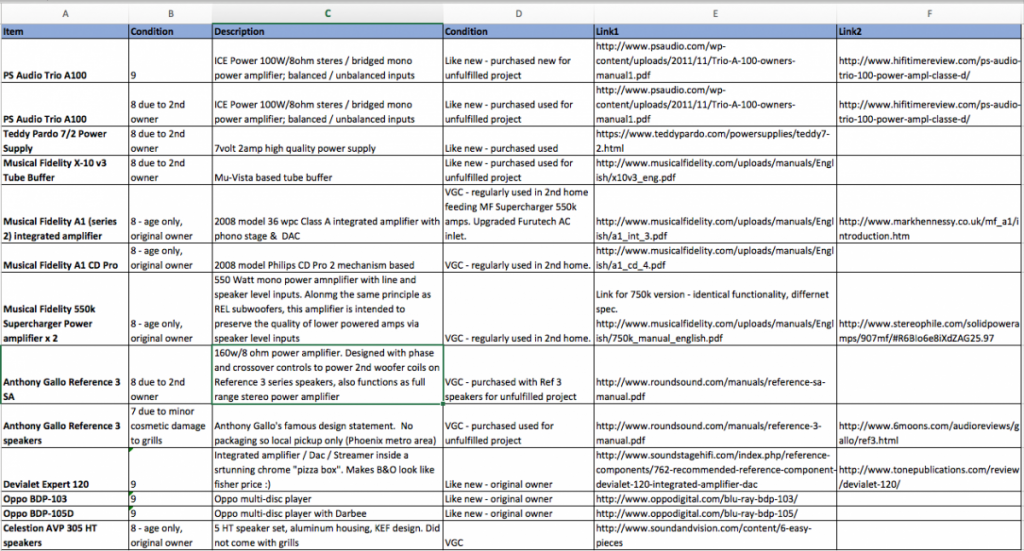
Task: Select column C header
Action: (327, 14)
